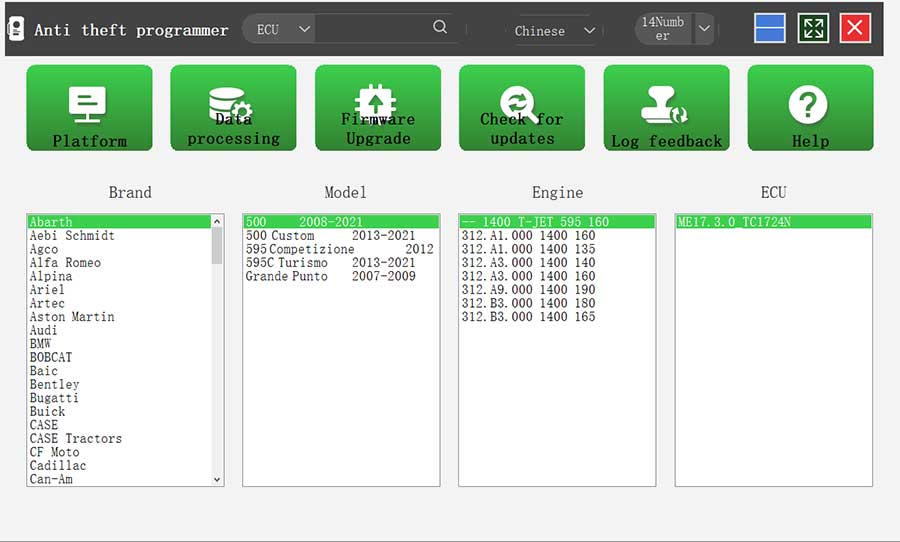Click the search text input field
Screen dimensions: 900x542
(x=373, y=28)
